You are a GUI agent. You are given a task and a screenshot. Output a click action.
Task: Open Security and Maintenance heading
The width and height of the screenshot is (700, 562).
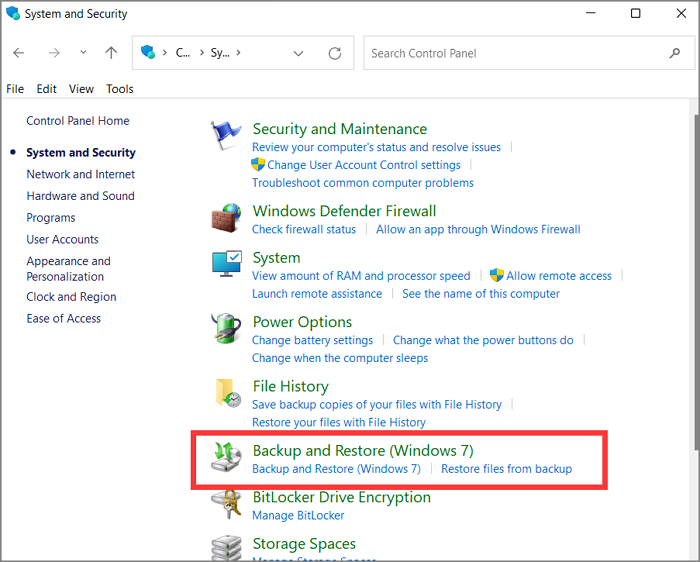coord(340,129)
